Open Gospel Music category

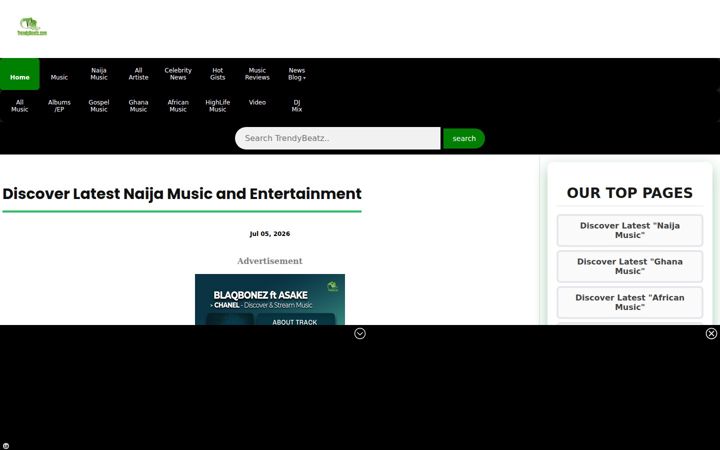(x=99, y=106)
